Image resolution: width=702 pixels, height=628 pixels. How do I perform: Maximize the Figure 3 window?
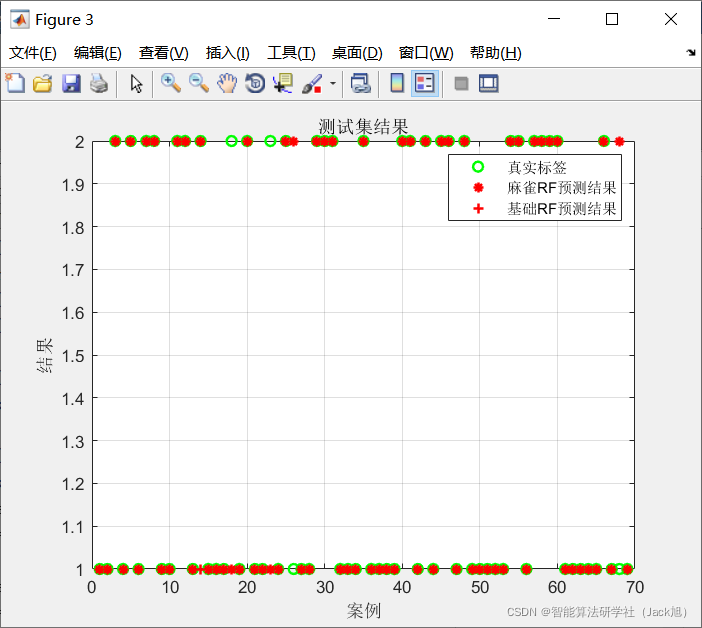(x=612, y=19)
